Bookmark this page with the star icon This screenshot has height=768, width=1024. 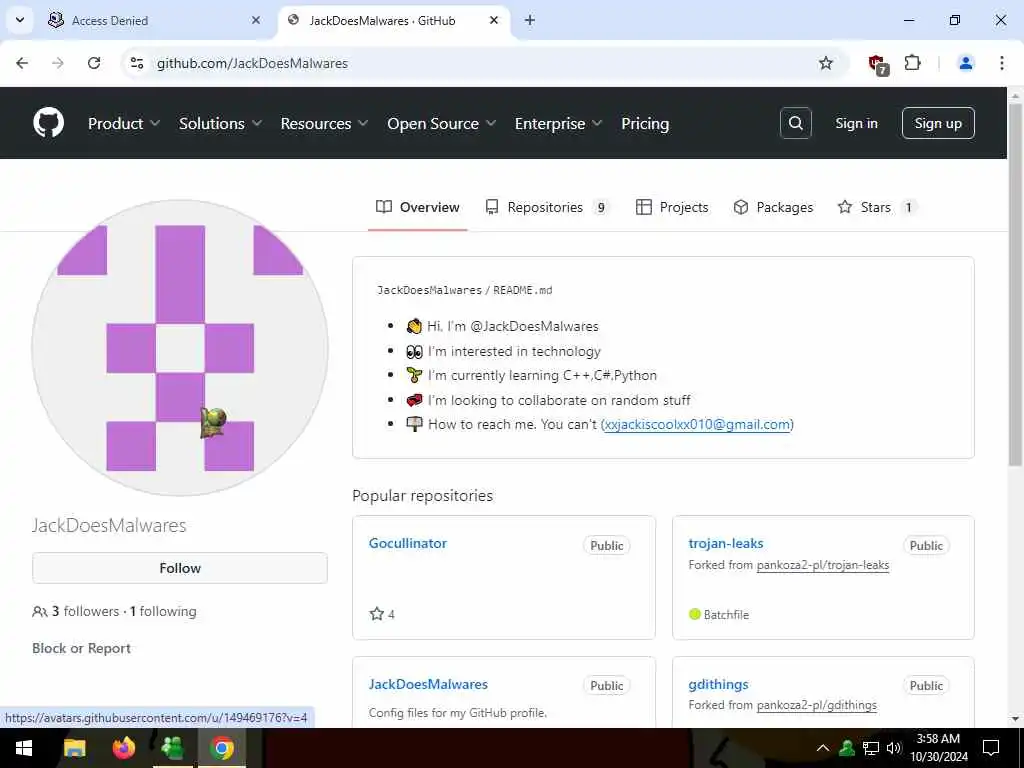click(x=825, y=63)
